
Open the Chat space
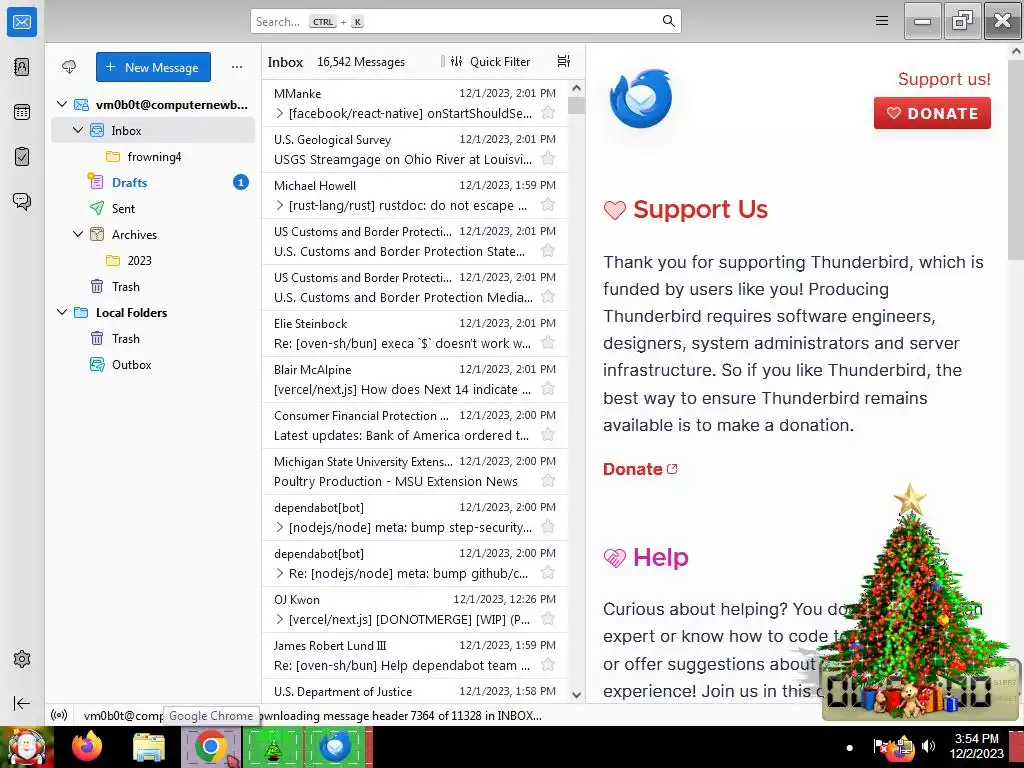pos(22,201)
